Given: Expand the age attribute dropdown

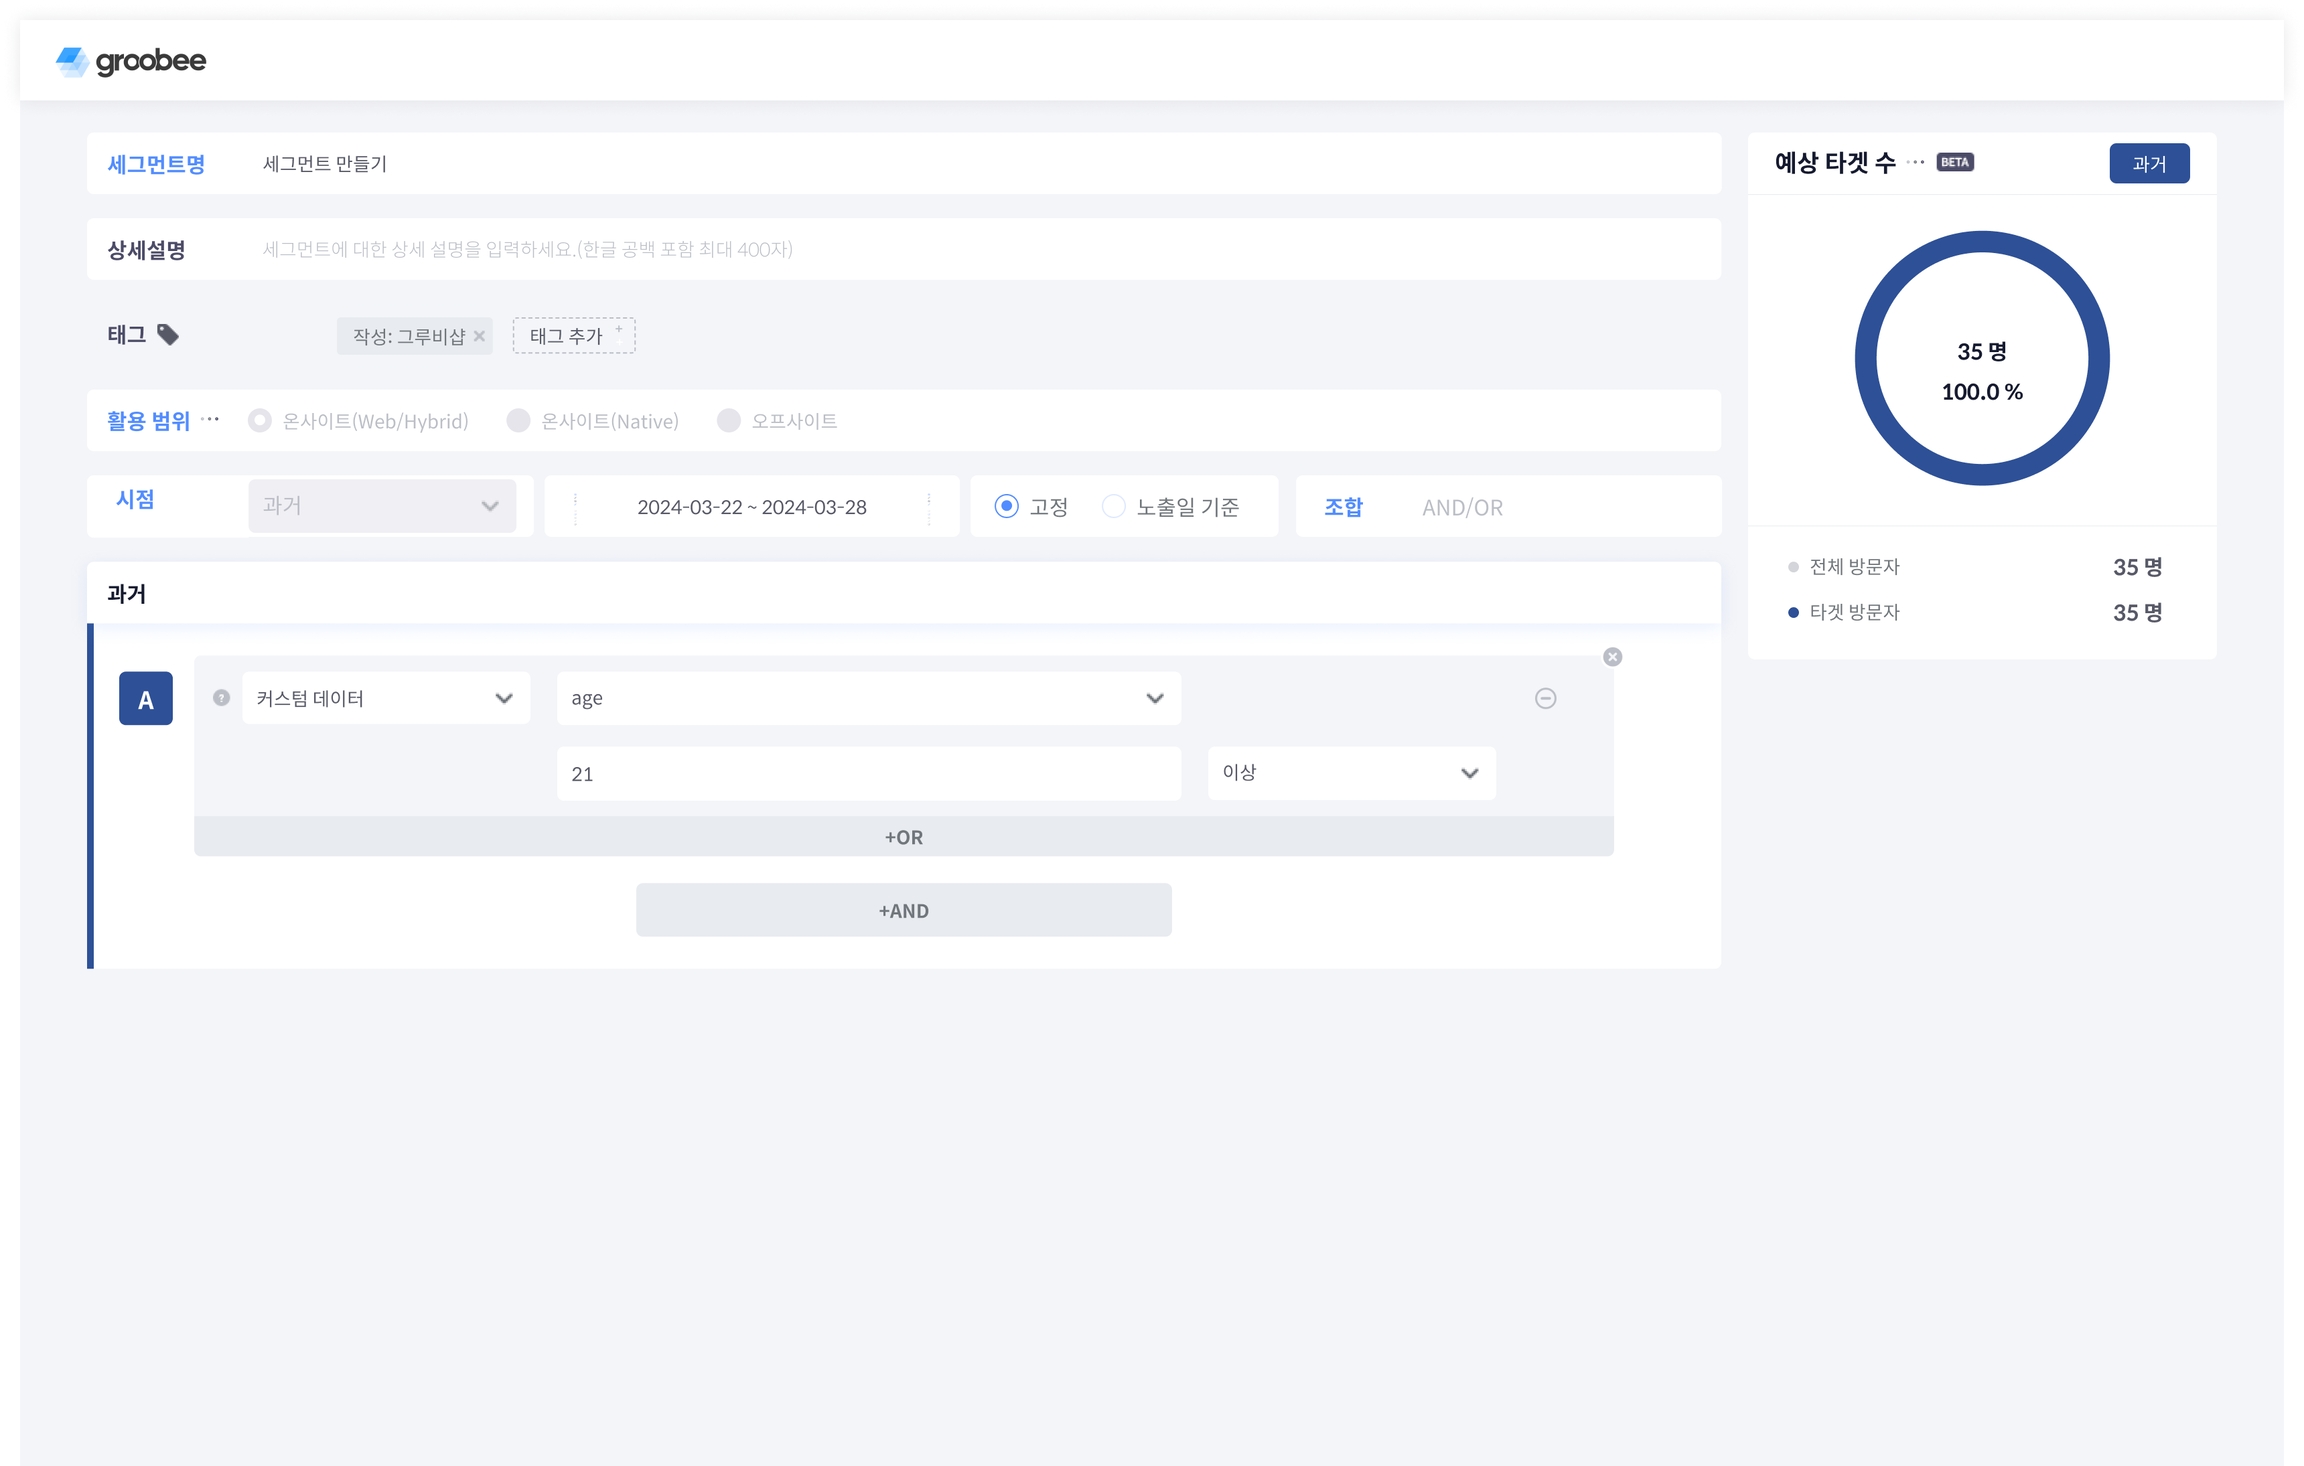Looking at the screenshot, I should (868, 698).
